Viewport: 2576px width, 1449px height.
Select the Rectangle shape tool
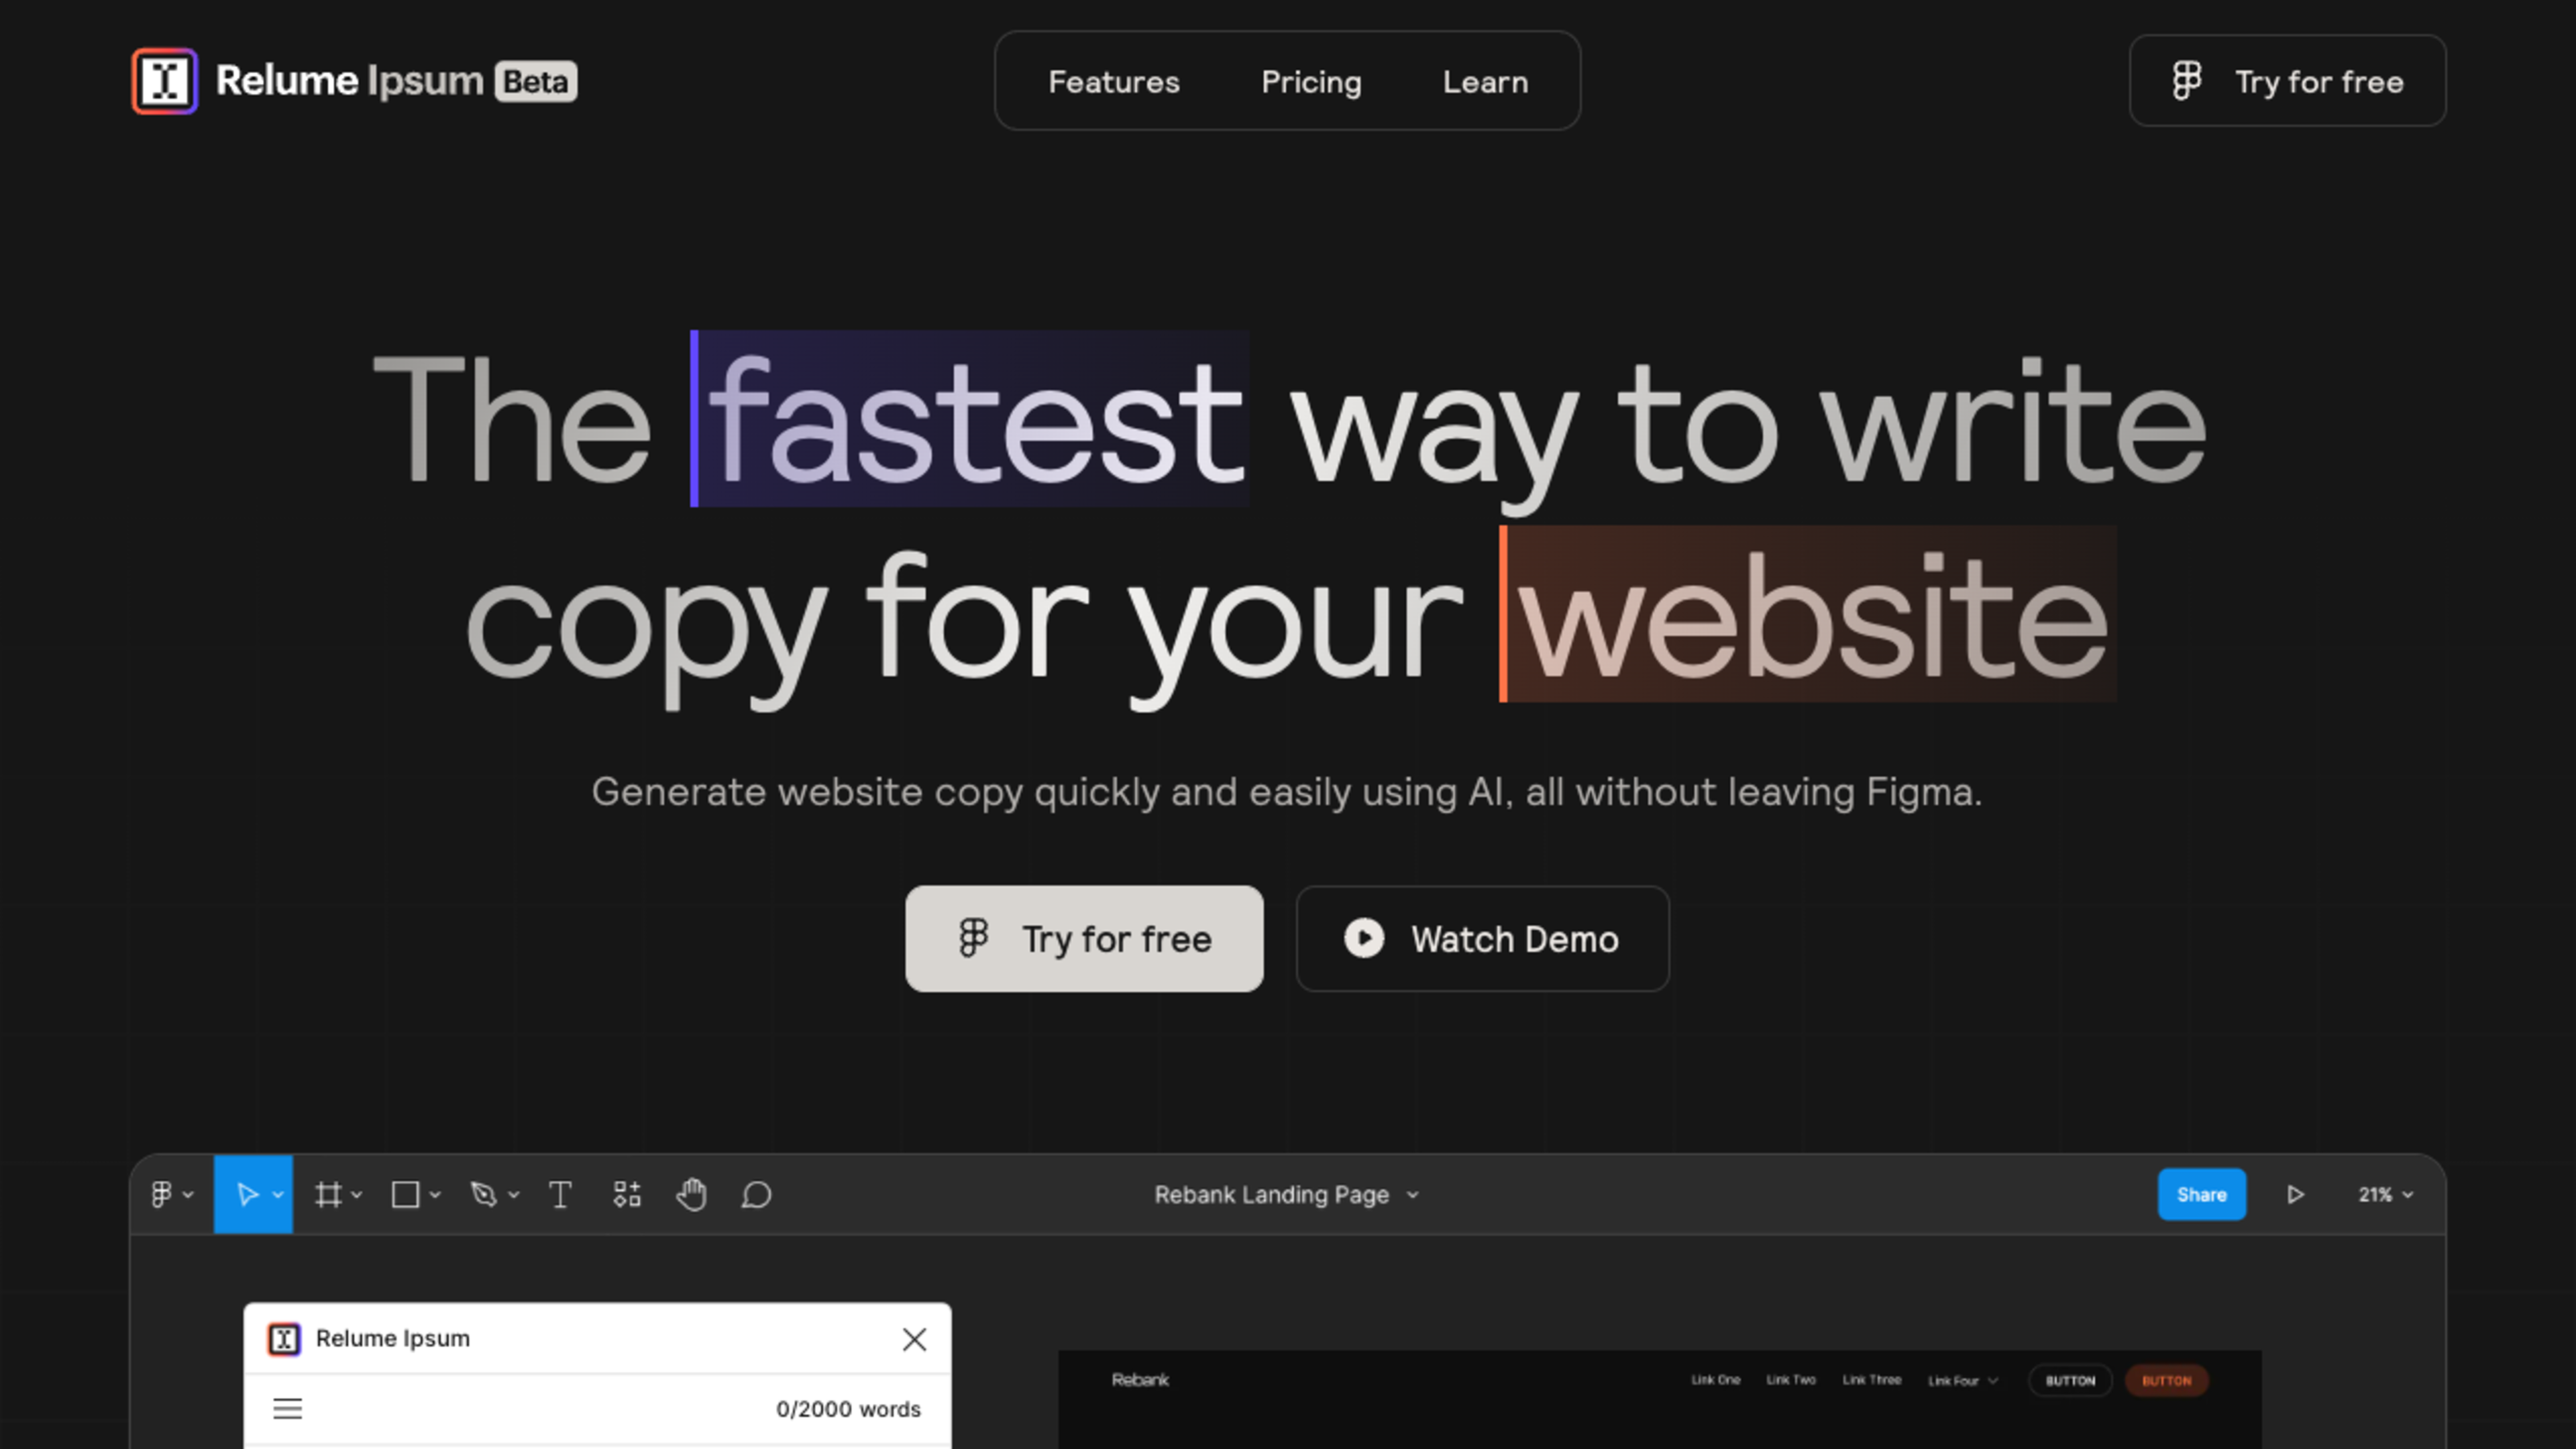click(x=405, y=1194)
